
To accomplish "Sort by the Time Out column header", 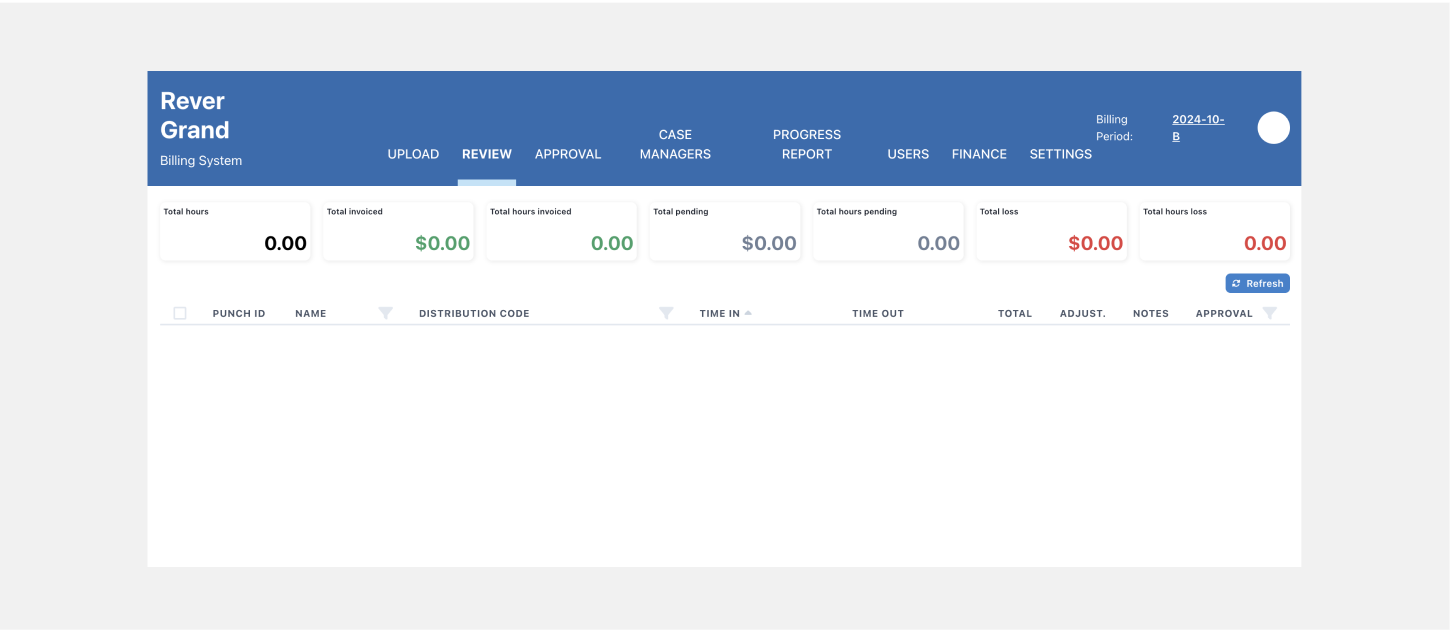I will click(877, 314).
